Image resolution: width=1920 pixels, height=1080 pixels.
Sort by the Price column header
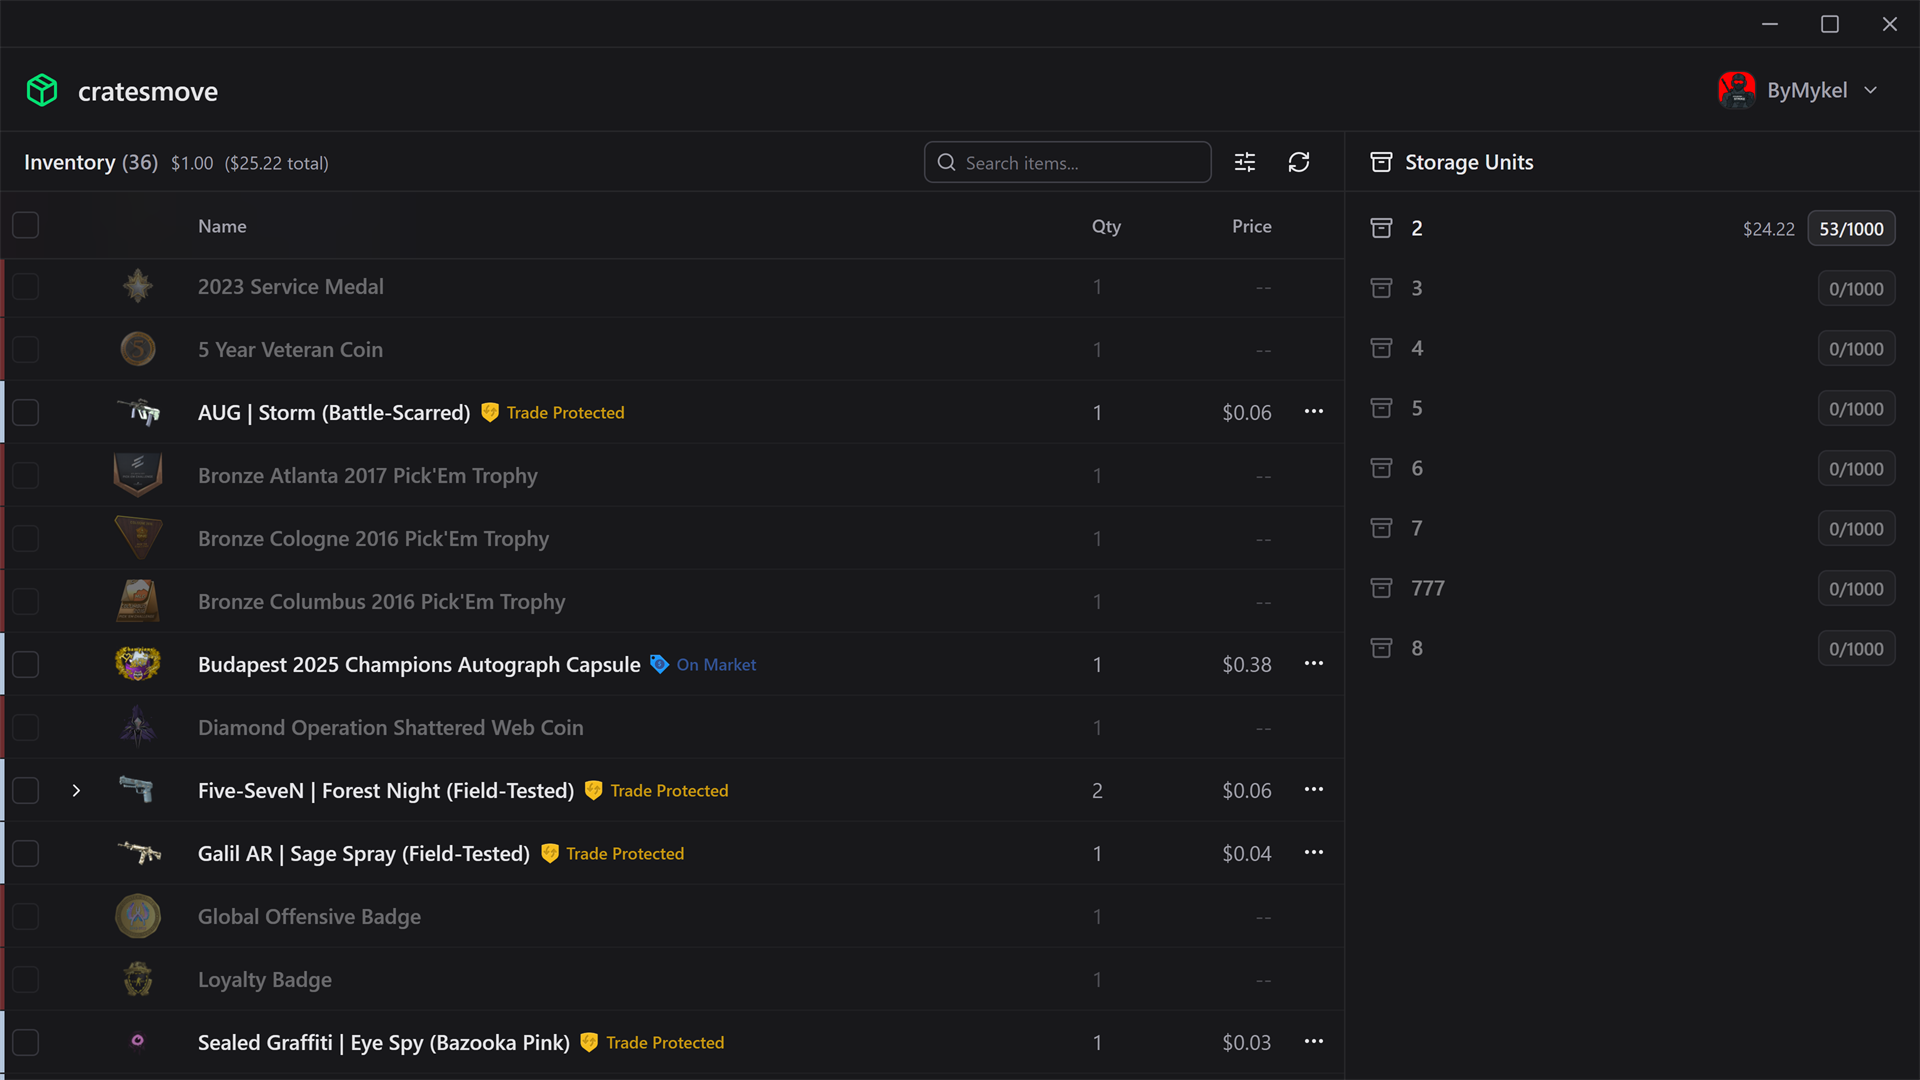[1252, 226]
